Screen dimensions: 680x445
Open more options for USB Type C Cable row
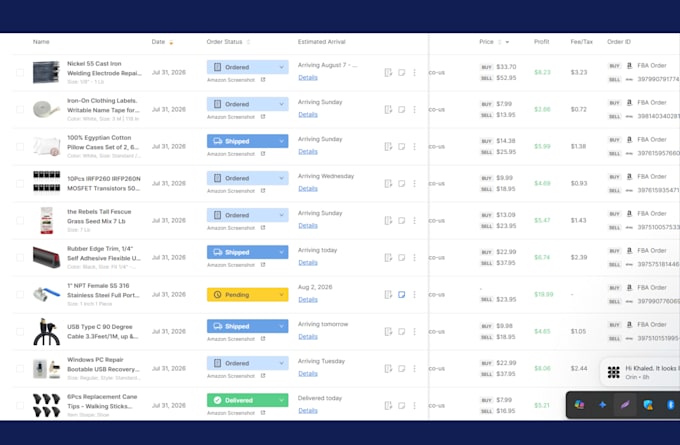pos(415,332)
